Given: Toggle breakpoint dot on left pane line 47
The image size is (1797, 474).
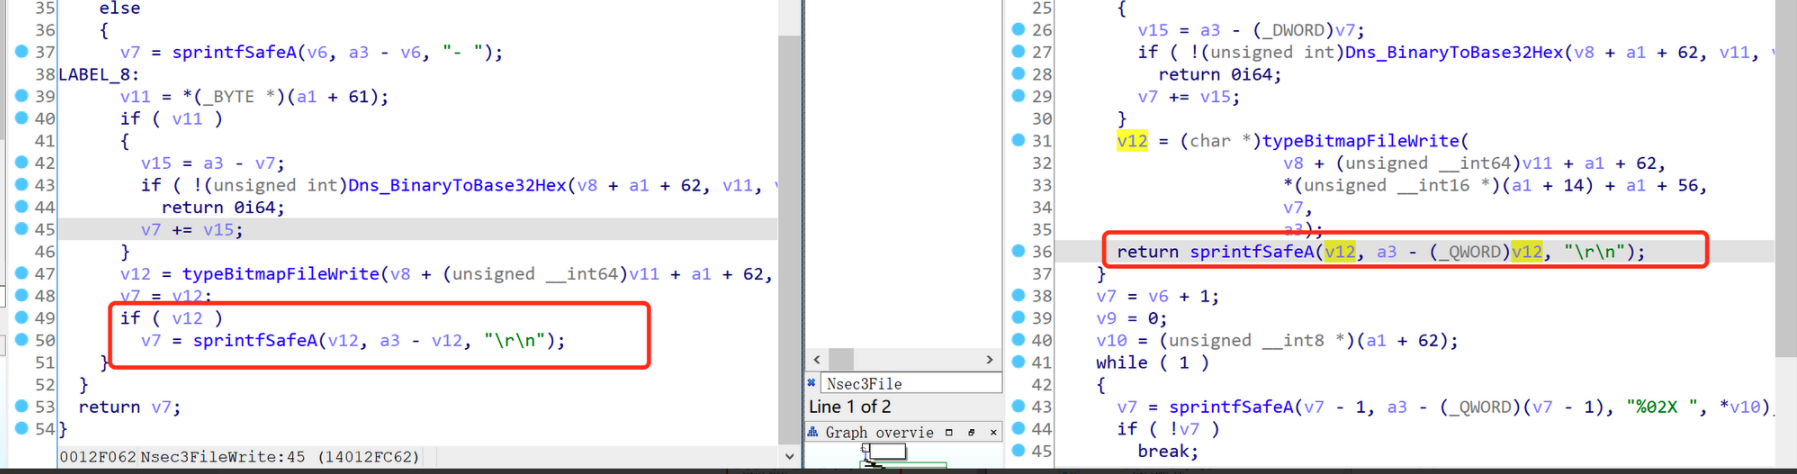Looking at the screenshot, I should (21, 272).
